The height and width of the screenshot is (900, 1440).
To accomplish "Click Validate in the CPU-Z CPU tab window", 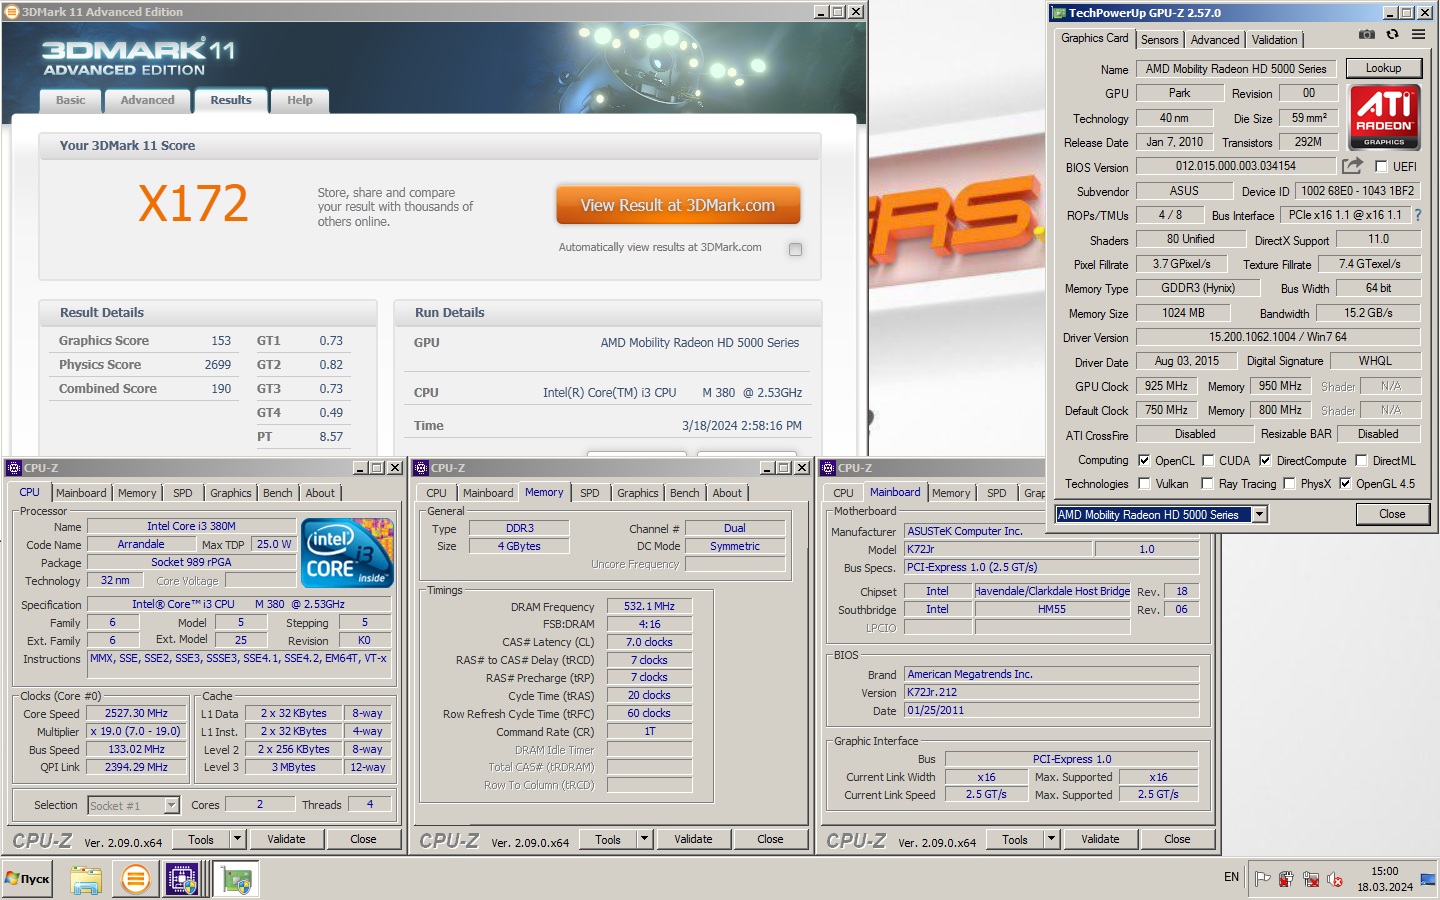I will [x=286, y=839].
